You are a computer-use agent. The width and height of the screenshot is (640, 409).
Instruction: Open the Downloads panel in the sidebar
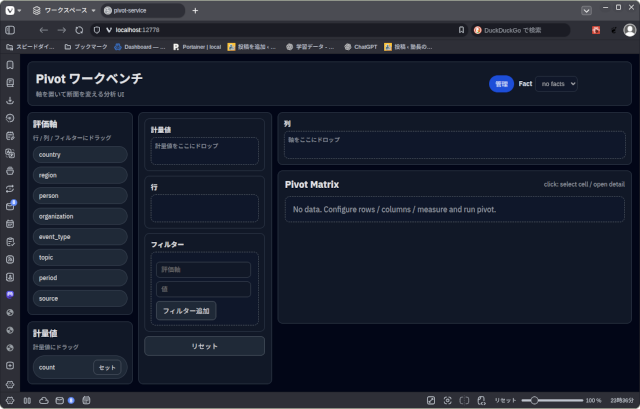(x=10, y=100)
